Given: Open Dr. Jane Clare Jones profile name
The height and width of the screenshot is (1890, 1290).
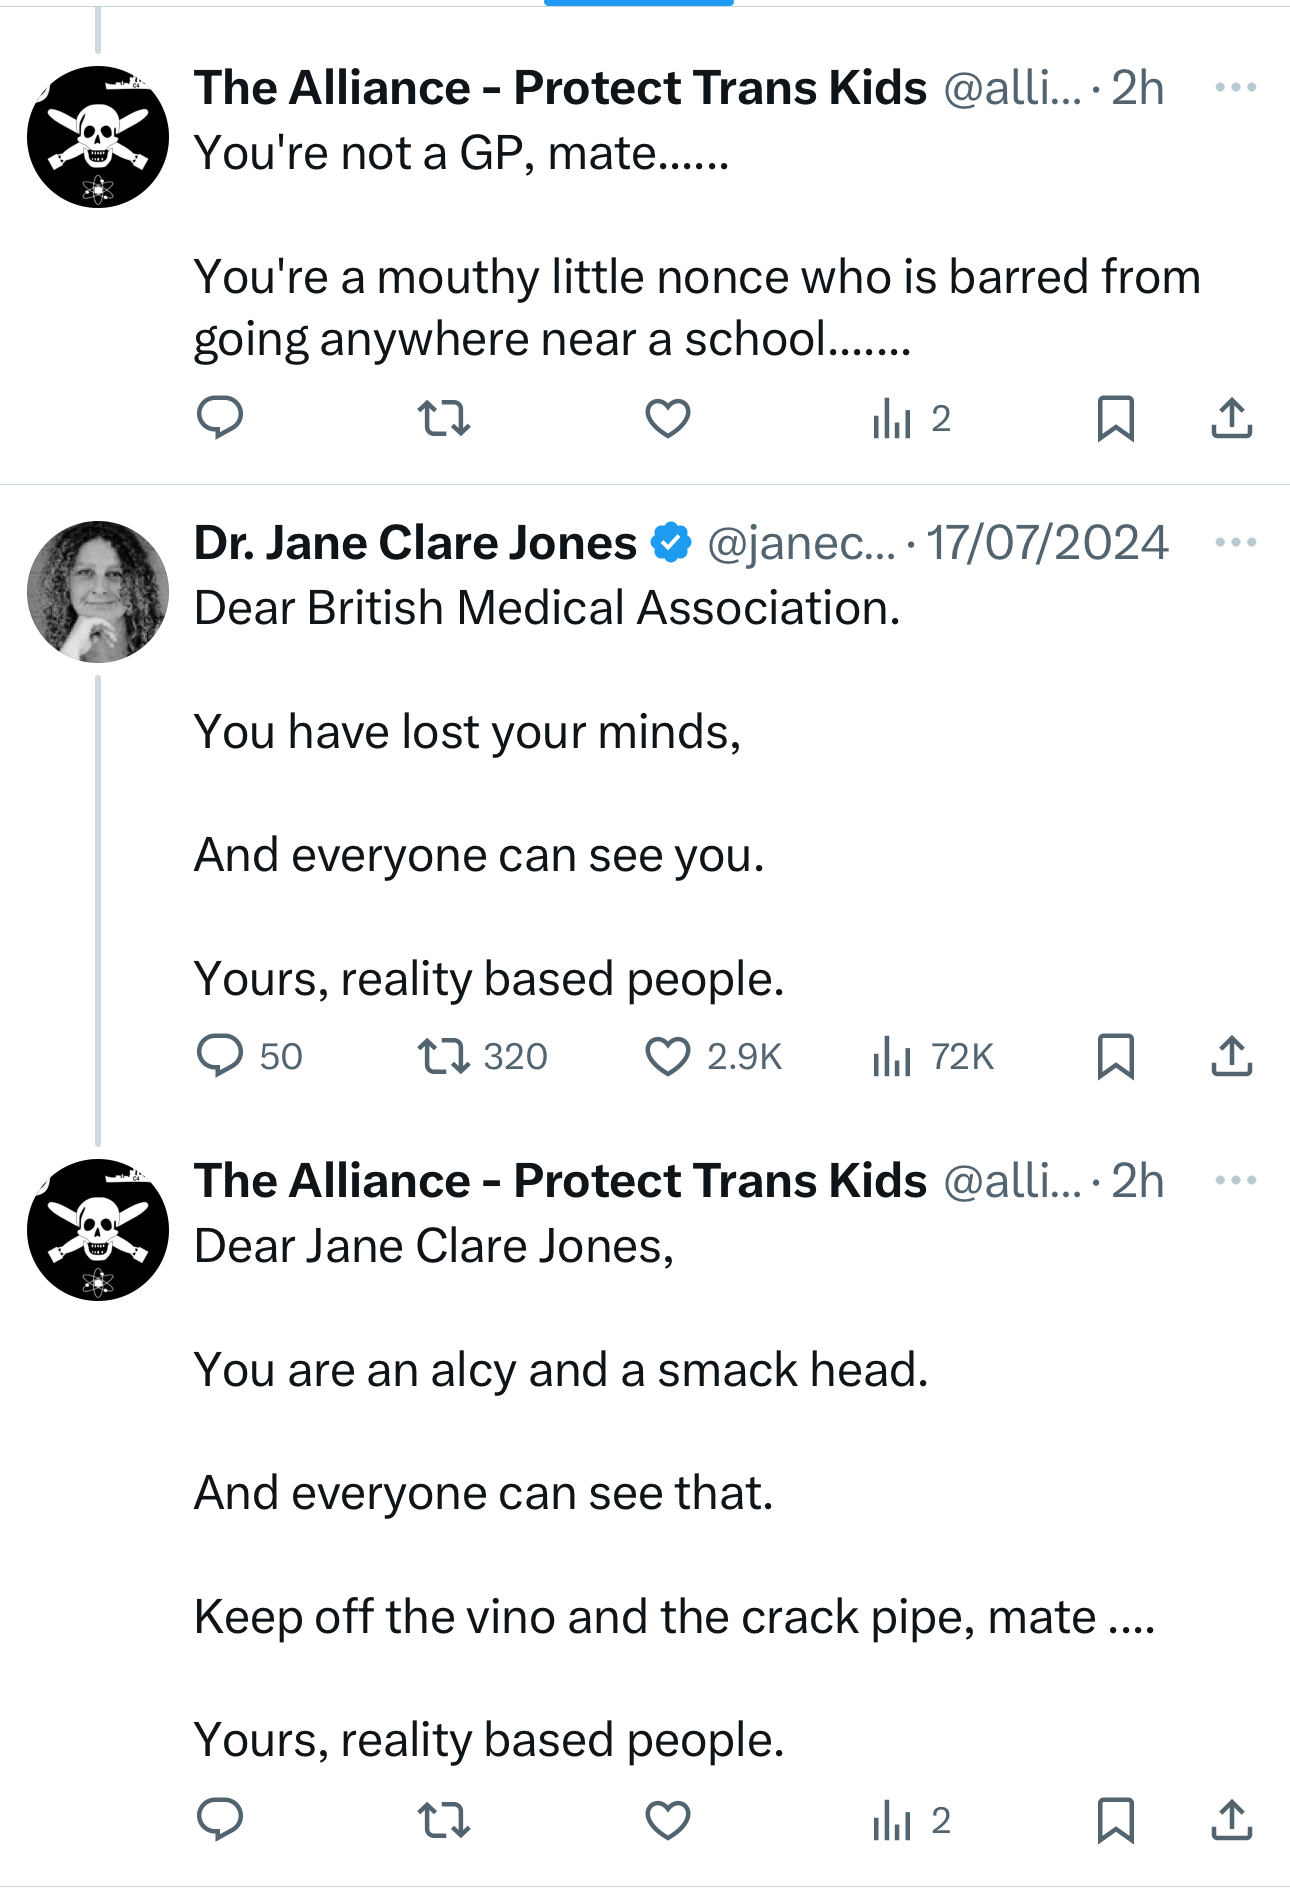Looking at the screenshot, I should click(x=415, y=543).
